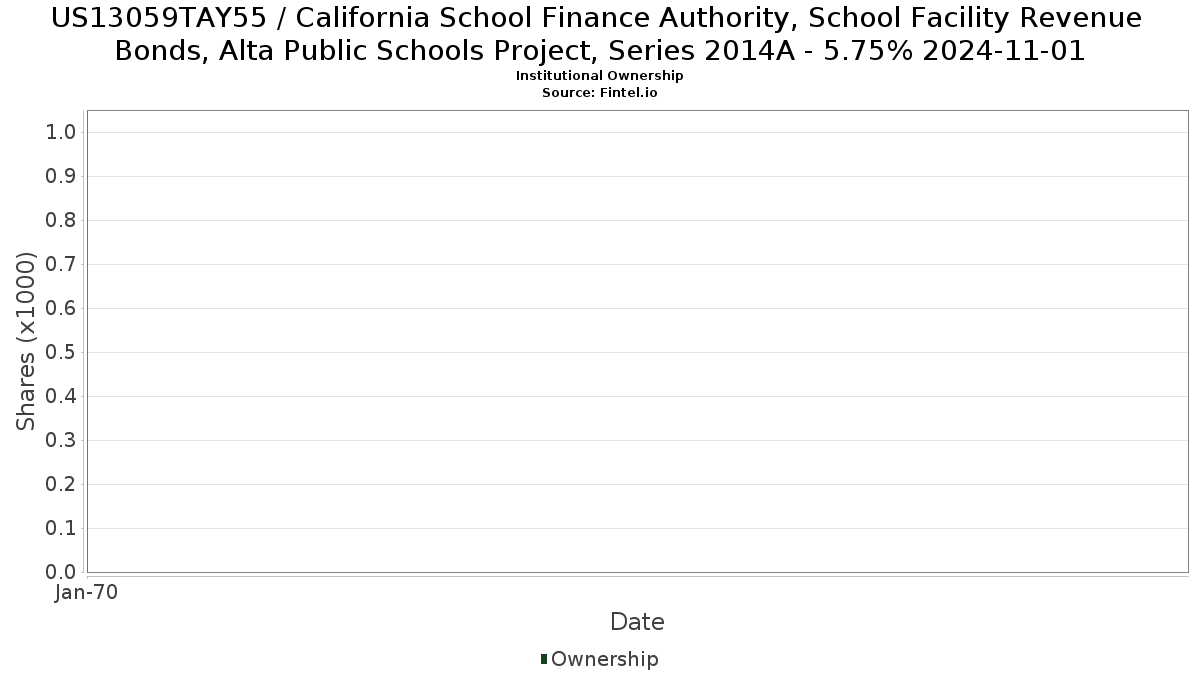The height and width of the screenshot is (675, 1200).
Task: Click the Institutional Ownership subtitle
Action: coord(599,76)
